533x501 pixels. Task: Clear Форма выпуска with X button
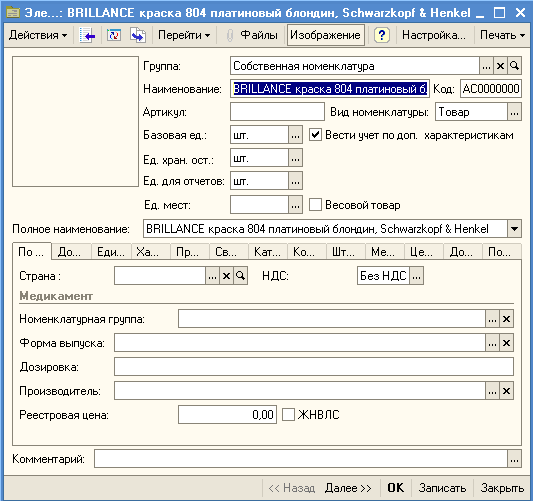tap(506, 343)
